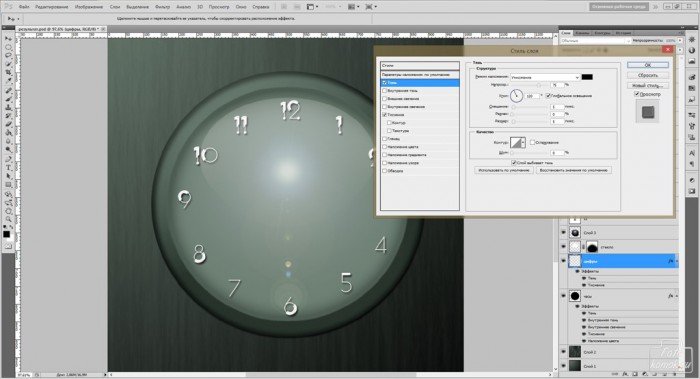
Task: Click the shadow opacity value field
Action: (x=557, y=85)
